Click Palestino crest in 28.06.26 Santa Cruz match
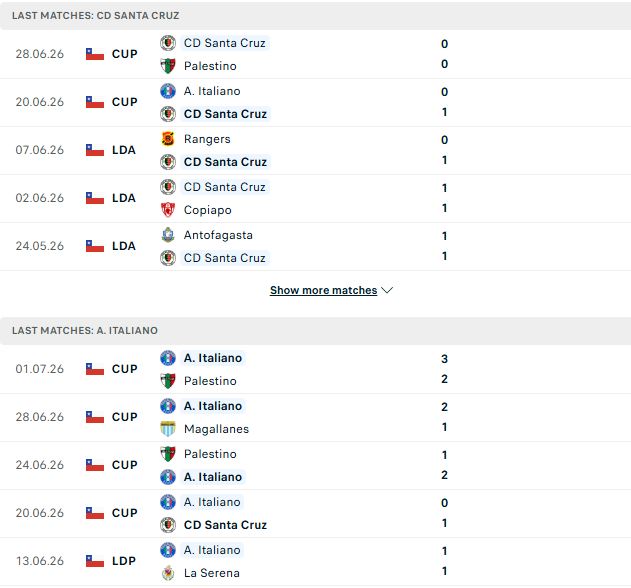Image resolution: width=631 pixels, height=588 pixels. coord(168,66)
